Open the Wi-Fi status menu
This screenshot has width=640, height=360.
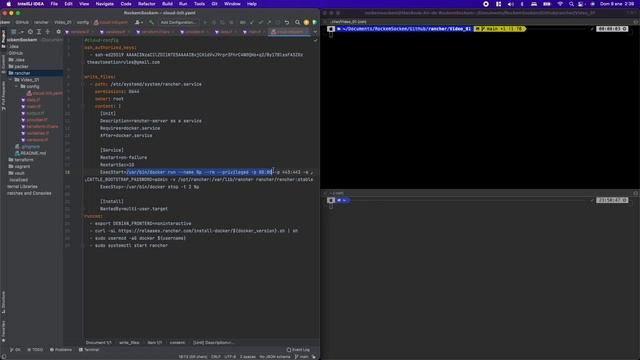560,4
